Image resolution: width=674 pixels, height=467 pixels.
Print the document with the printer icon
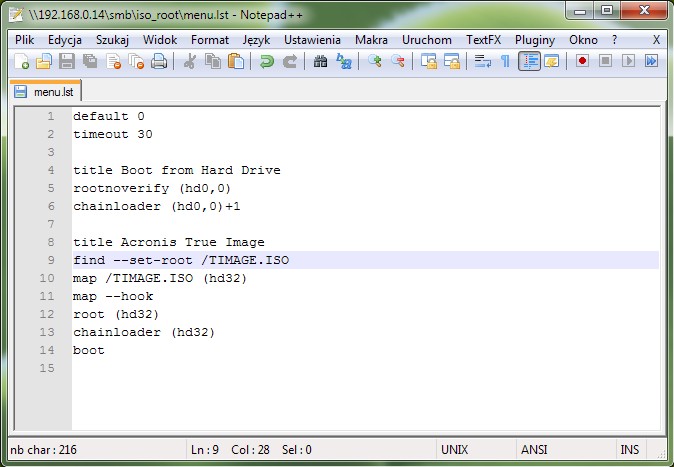click(x=159, y=61)
